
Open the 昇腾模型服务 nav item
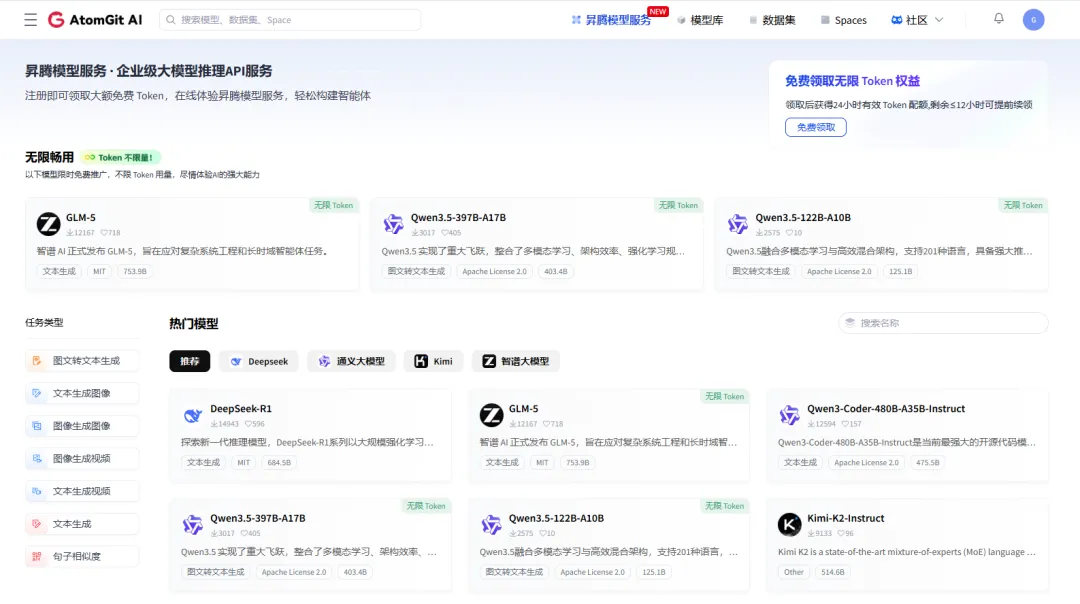(x=611, y=20)
